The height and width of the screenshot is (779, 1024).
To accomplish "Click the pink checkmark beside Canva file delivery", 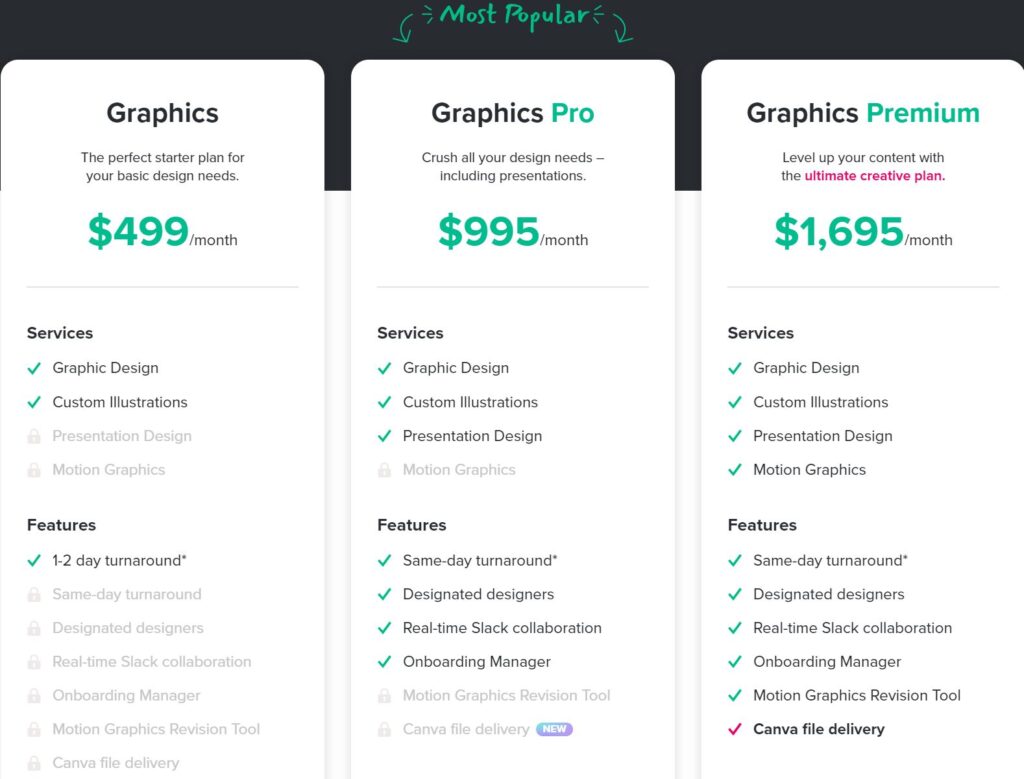I will point(735,729).
